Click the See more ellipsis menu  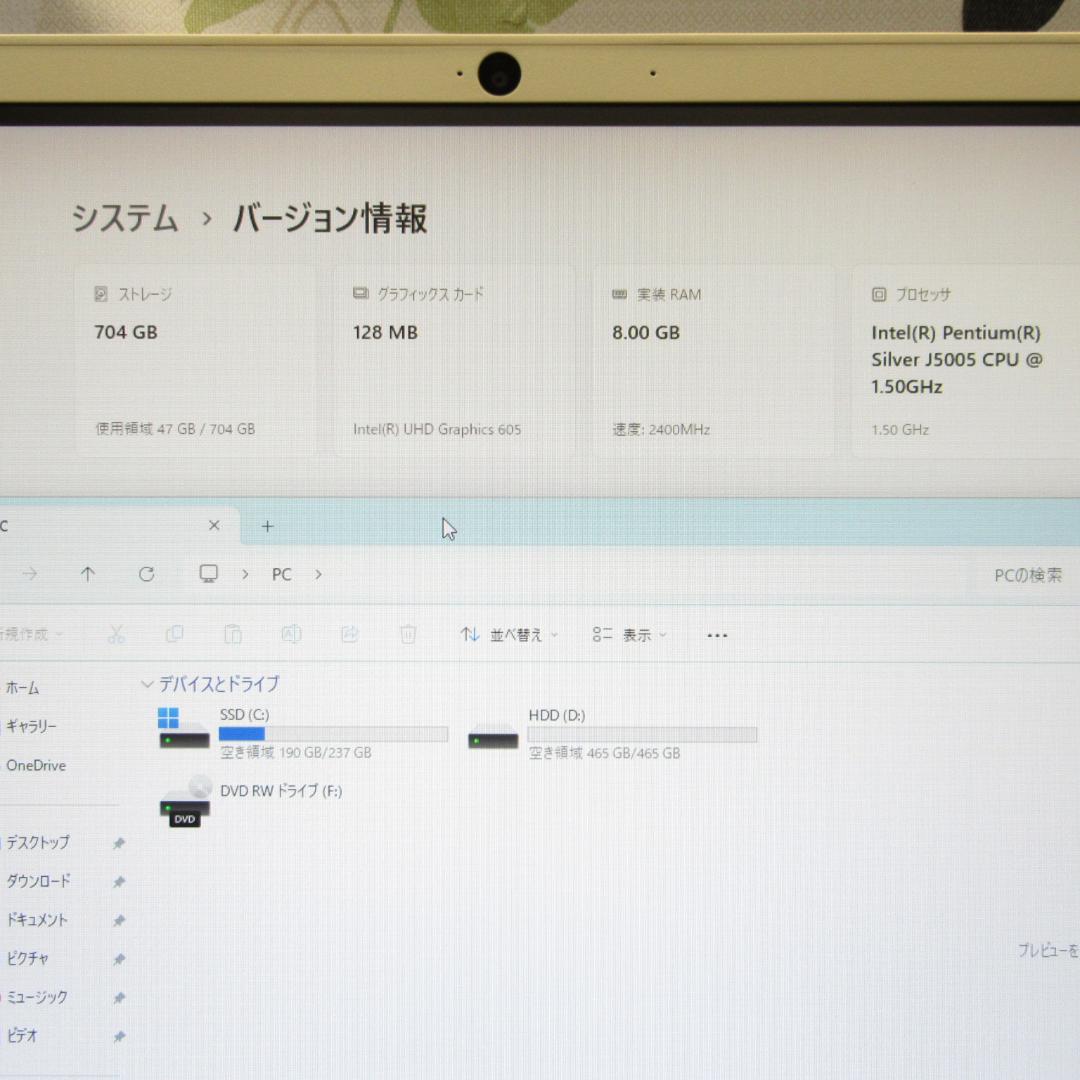click(x=716, y=634)
